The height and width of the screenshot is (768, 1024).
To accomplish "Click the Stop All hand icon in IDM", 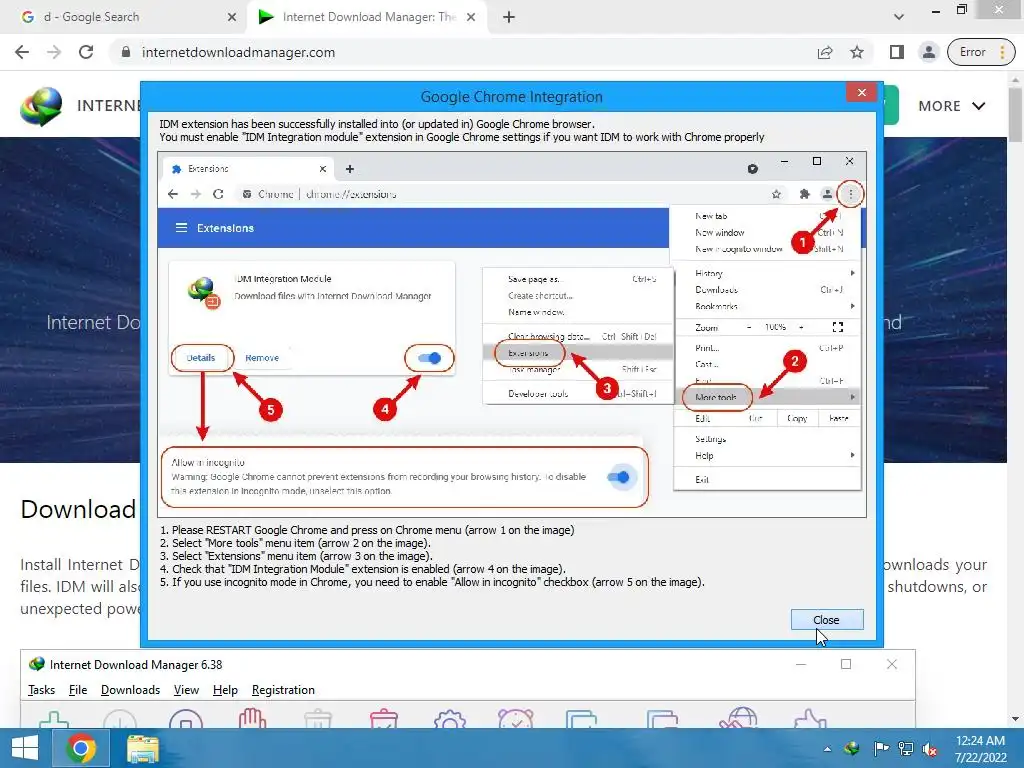I will [x=252, y=718].
